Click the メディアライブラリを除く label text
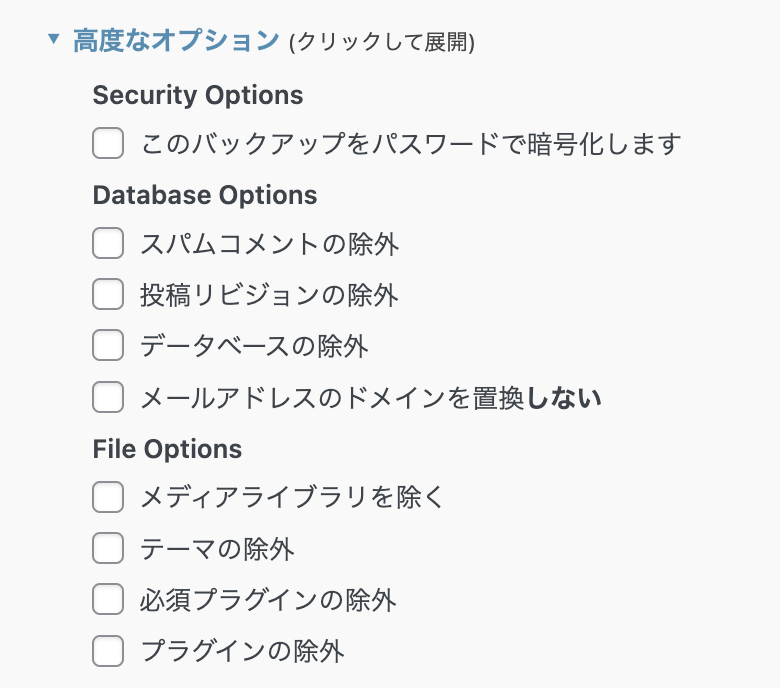780x688 pixels. (x=291, y=497)
